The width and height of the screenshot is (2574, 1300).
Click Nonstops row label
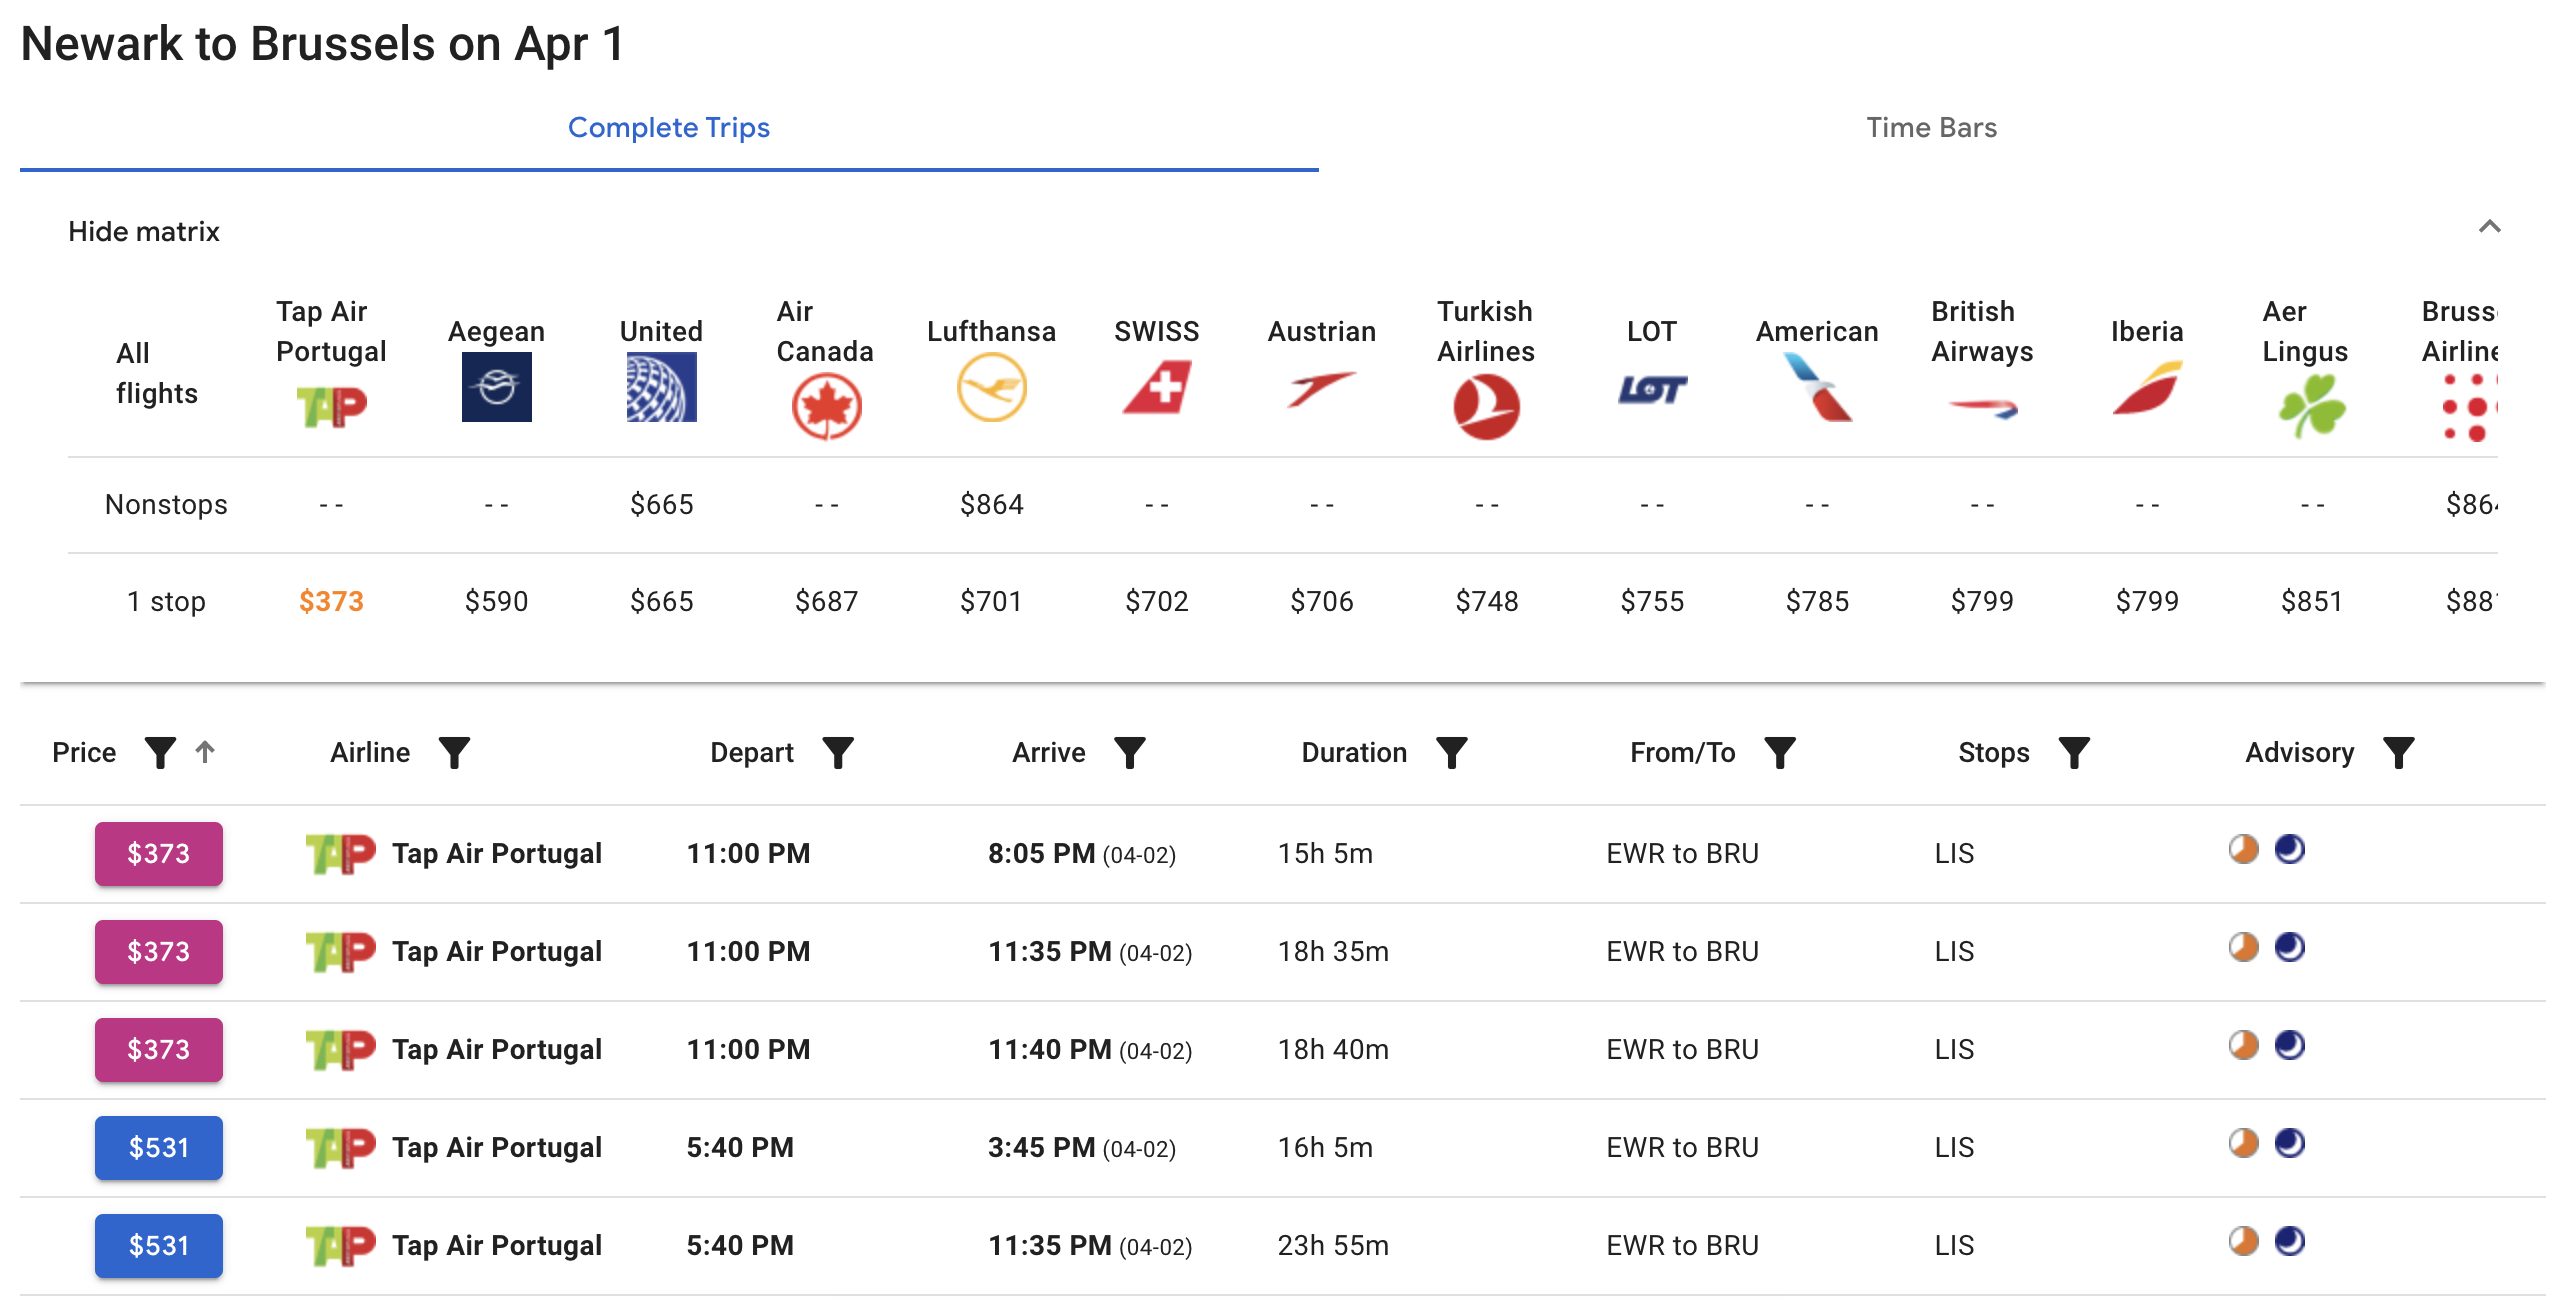point(166,504)
